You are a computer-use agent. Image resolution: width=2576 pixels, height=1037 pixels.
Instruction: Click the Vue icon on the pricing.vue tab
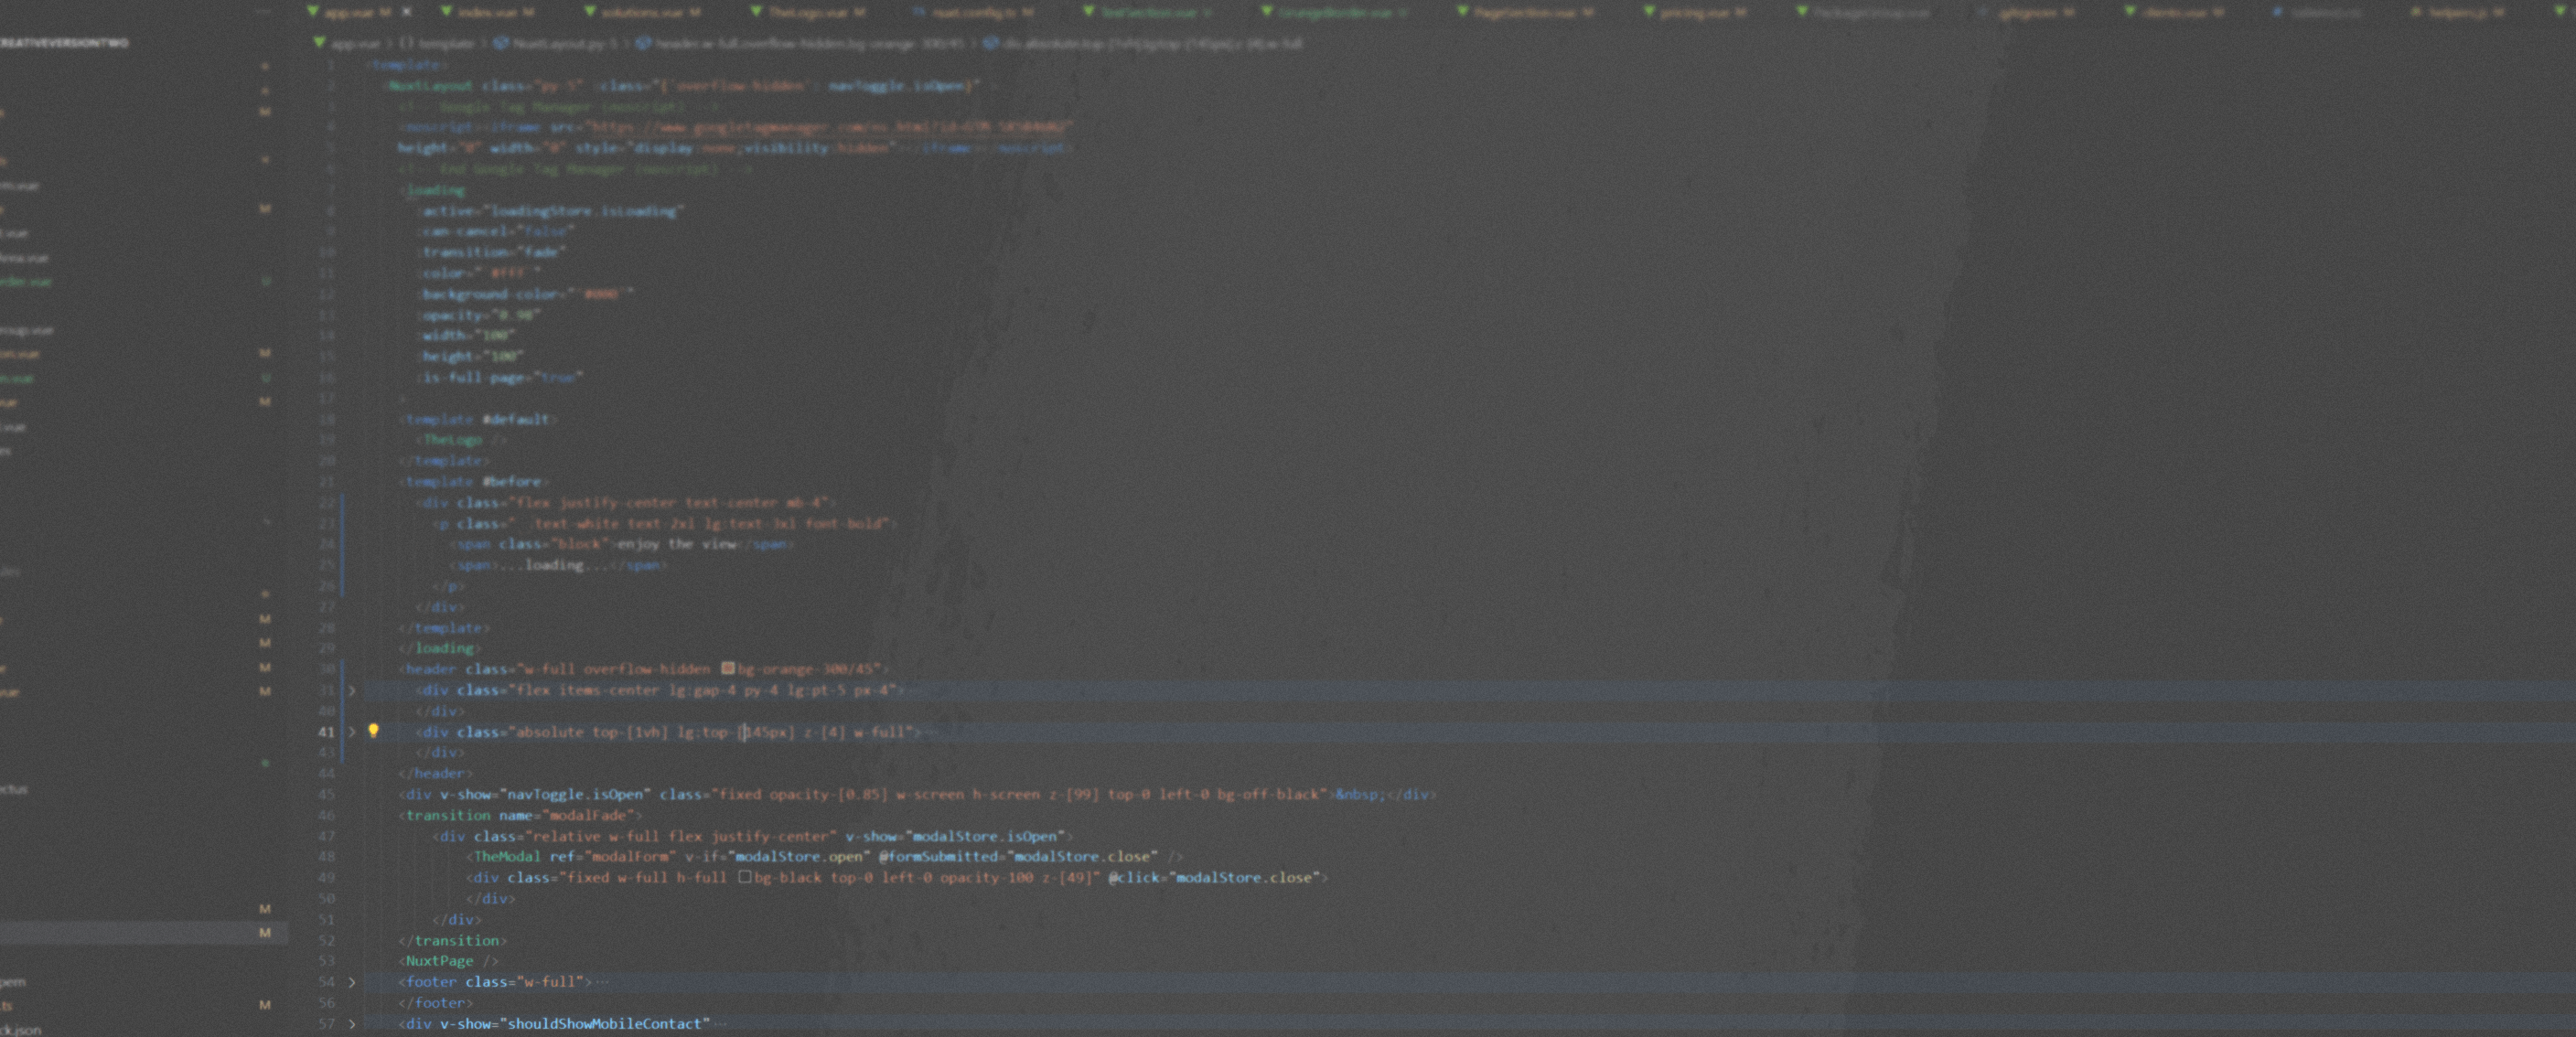point(1649,12)
